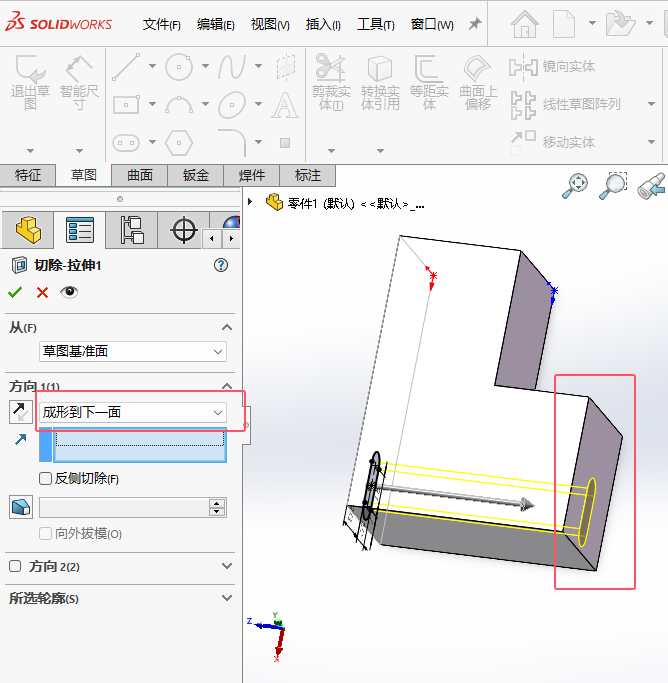Click the Open document icon
This screenshot has height=683, width=668.
click(x=620, y=24)
